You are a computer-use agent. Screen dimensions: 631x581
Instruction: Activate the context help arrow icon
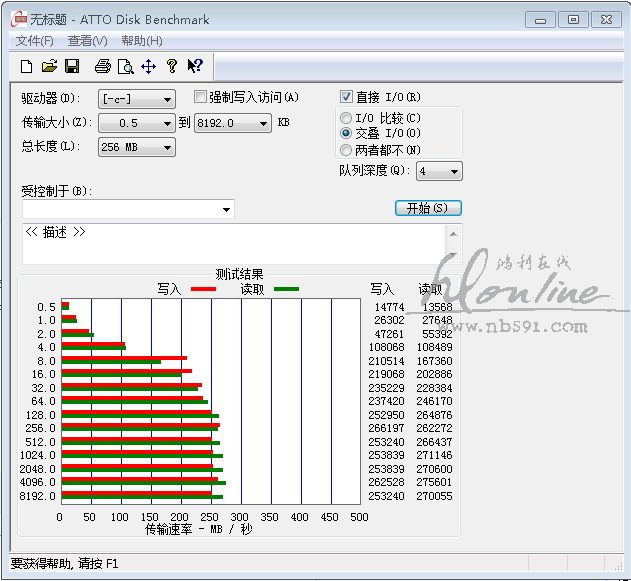194,66
